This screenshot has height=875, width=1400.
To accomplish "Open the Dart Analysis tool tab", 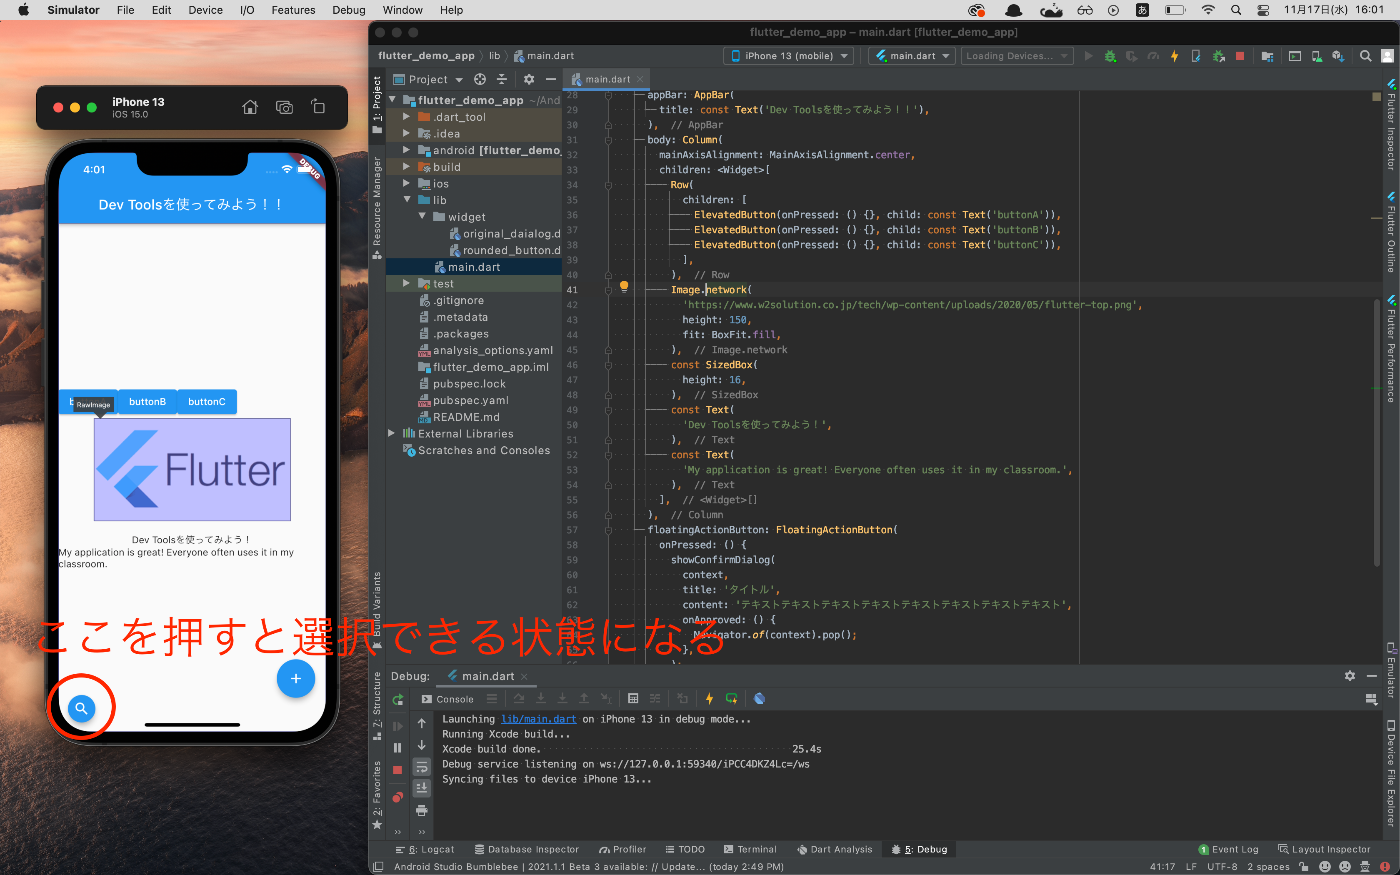I will (x=835, y=849).
